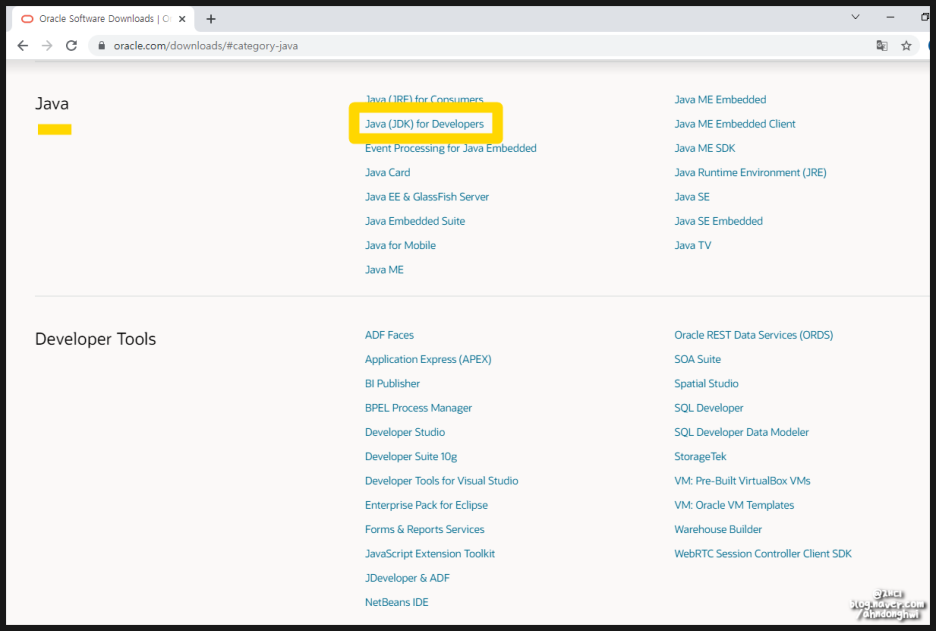Click the padlock site info icon

(101, 46)
